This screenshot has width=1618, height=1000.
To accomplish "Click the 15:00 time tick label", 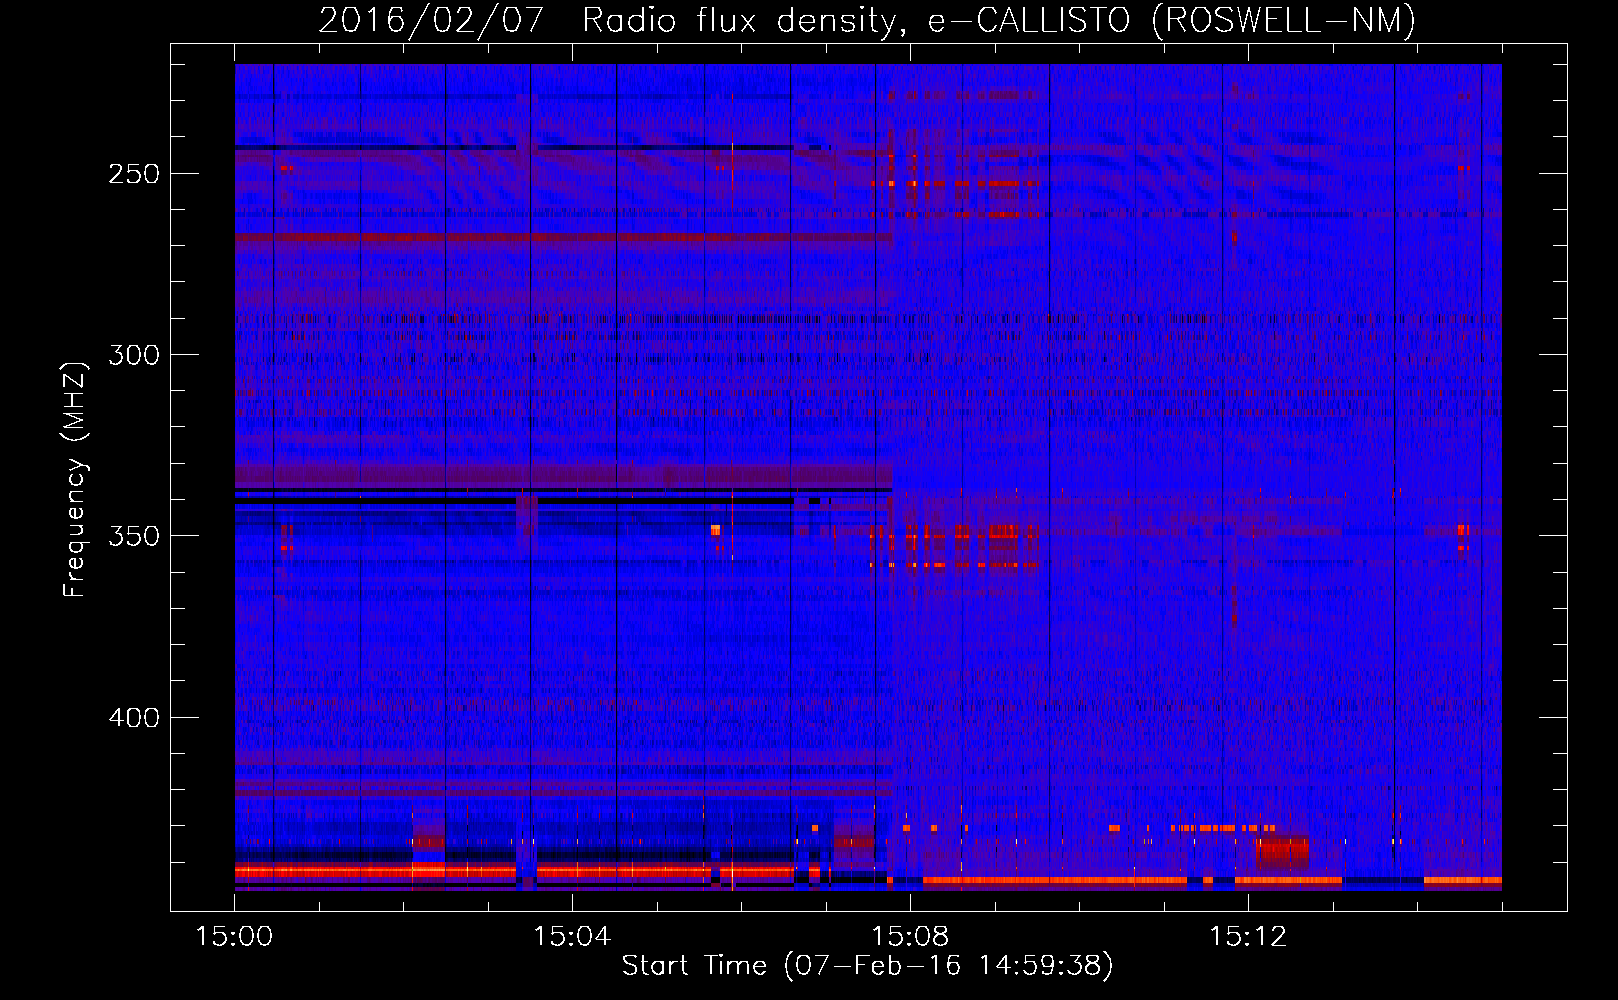I will tap(234, 937).
